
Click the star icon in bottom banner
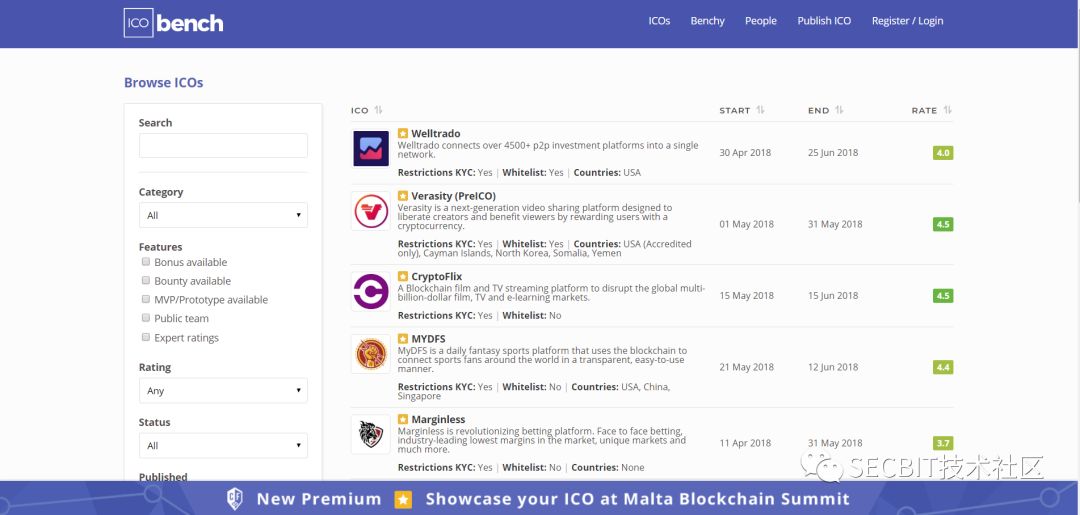(x=402, y=499)
